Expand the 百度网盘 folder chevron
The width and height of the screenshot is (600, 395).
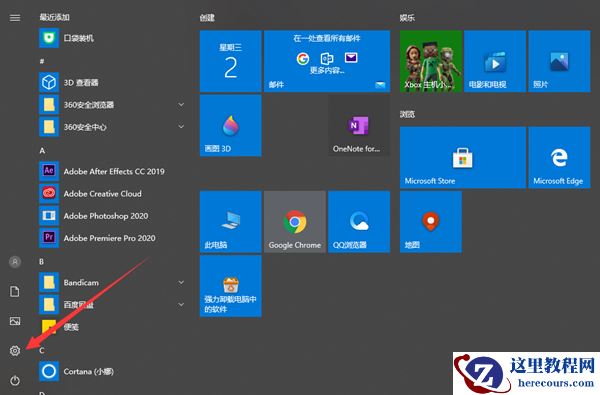(x=181, y=305)
